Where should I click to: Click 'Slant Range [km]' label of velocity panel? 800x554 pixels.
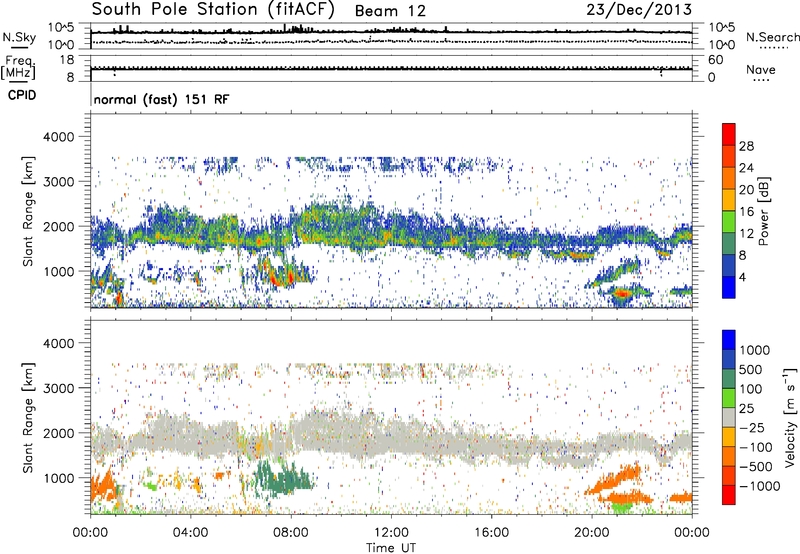pos(28,417)
